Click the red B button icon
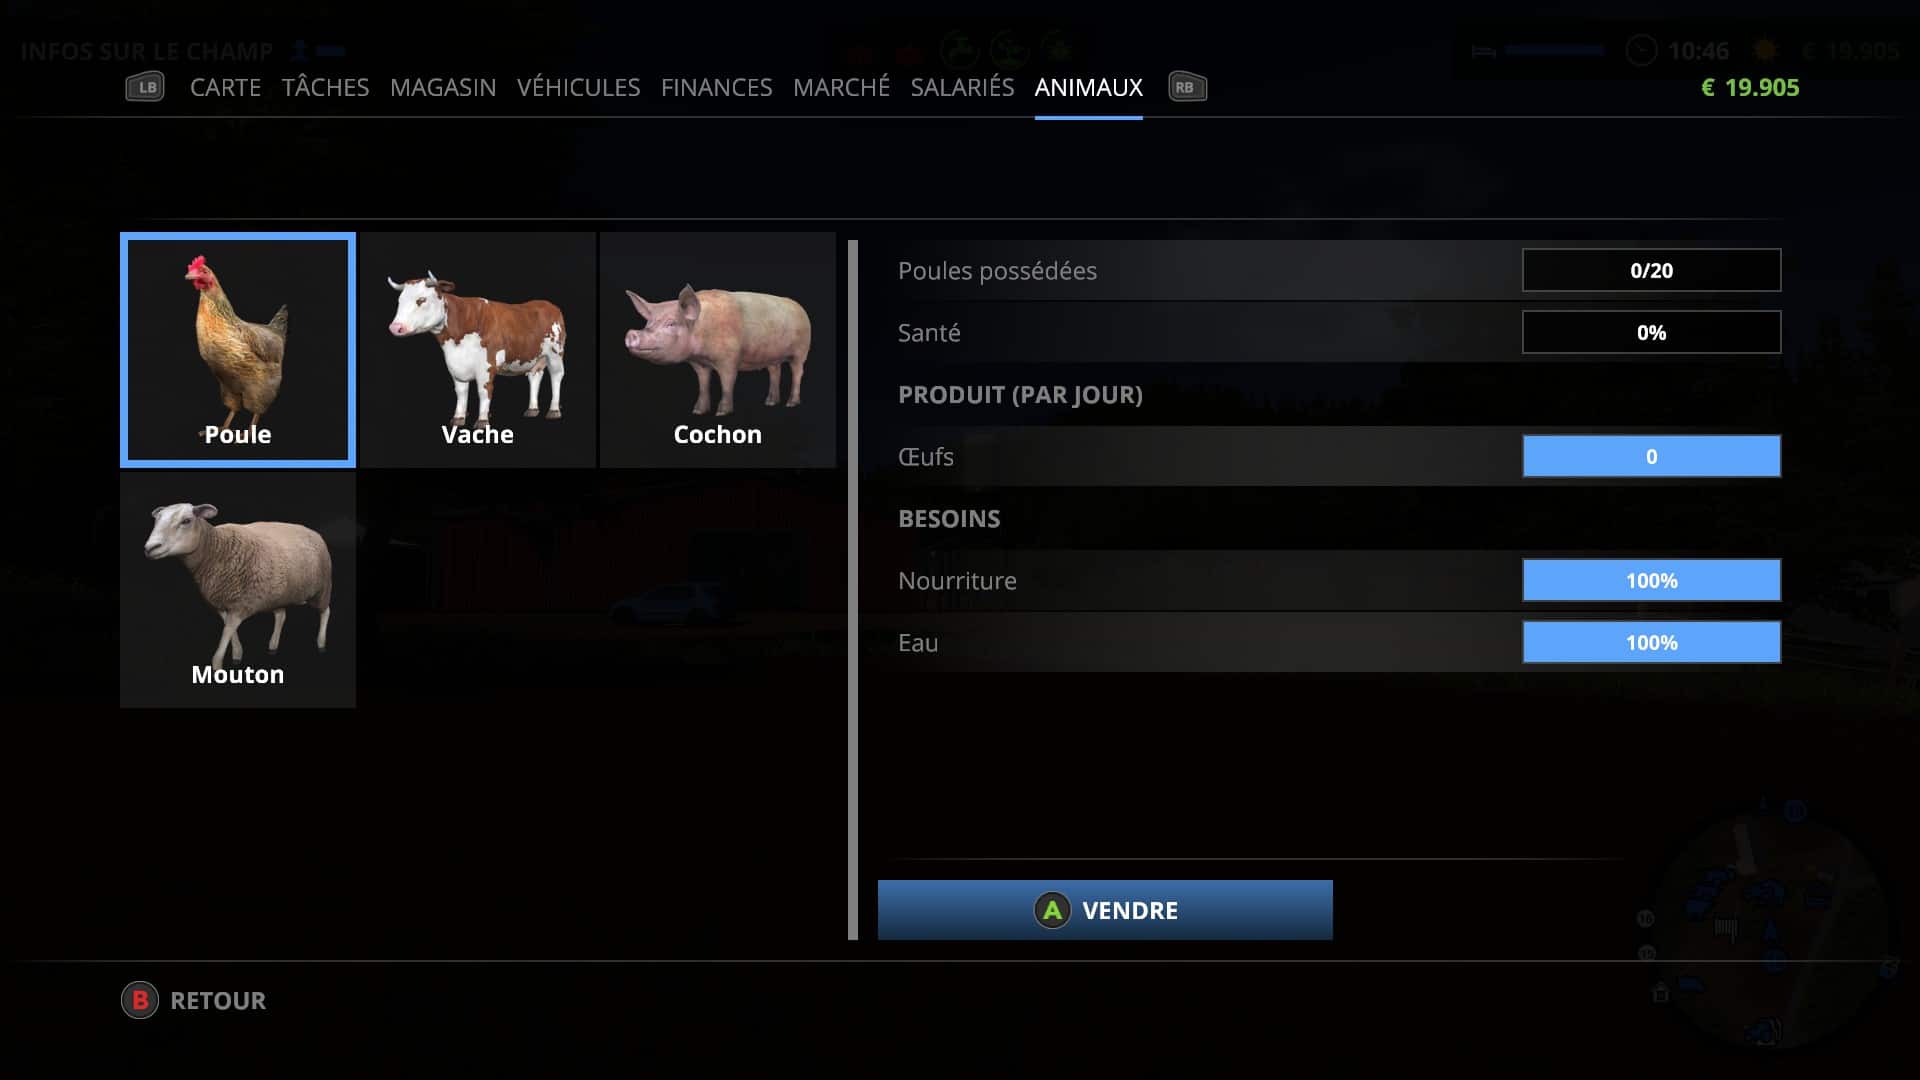1920x1080 pixels. pos(140,1000)
